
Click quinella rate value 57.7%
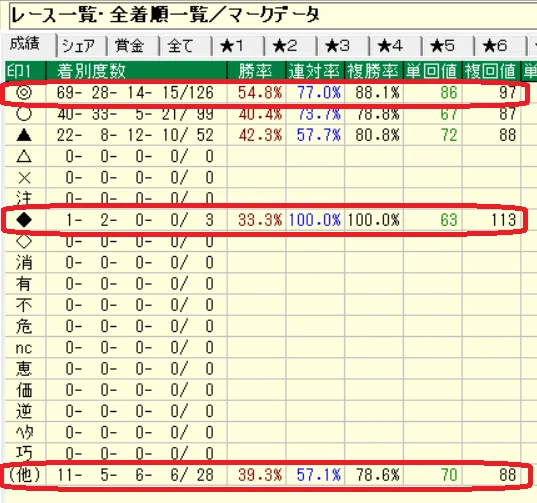319,135
